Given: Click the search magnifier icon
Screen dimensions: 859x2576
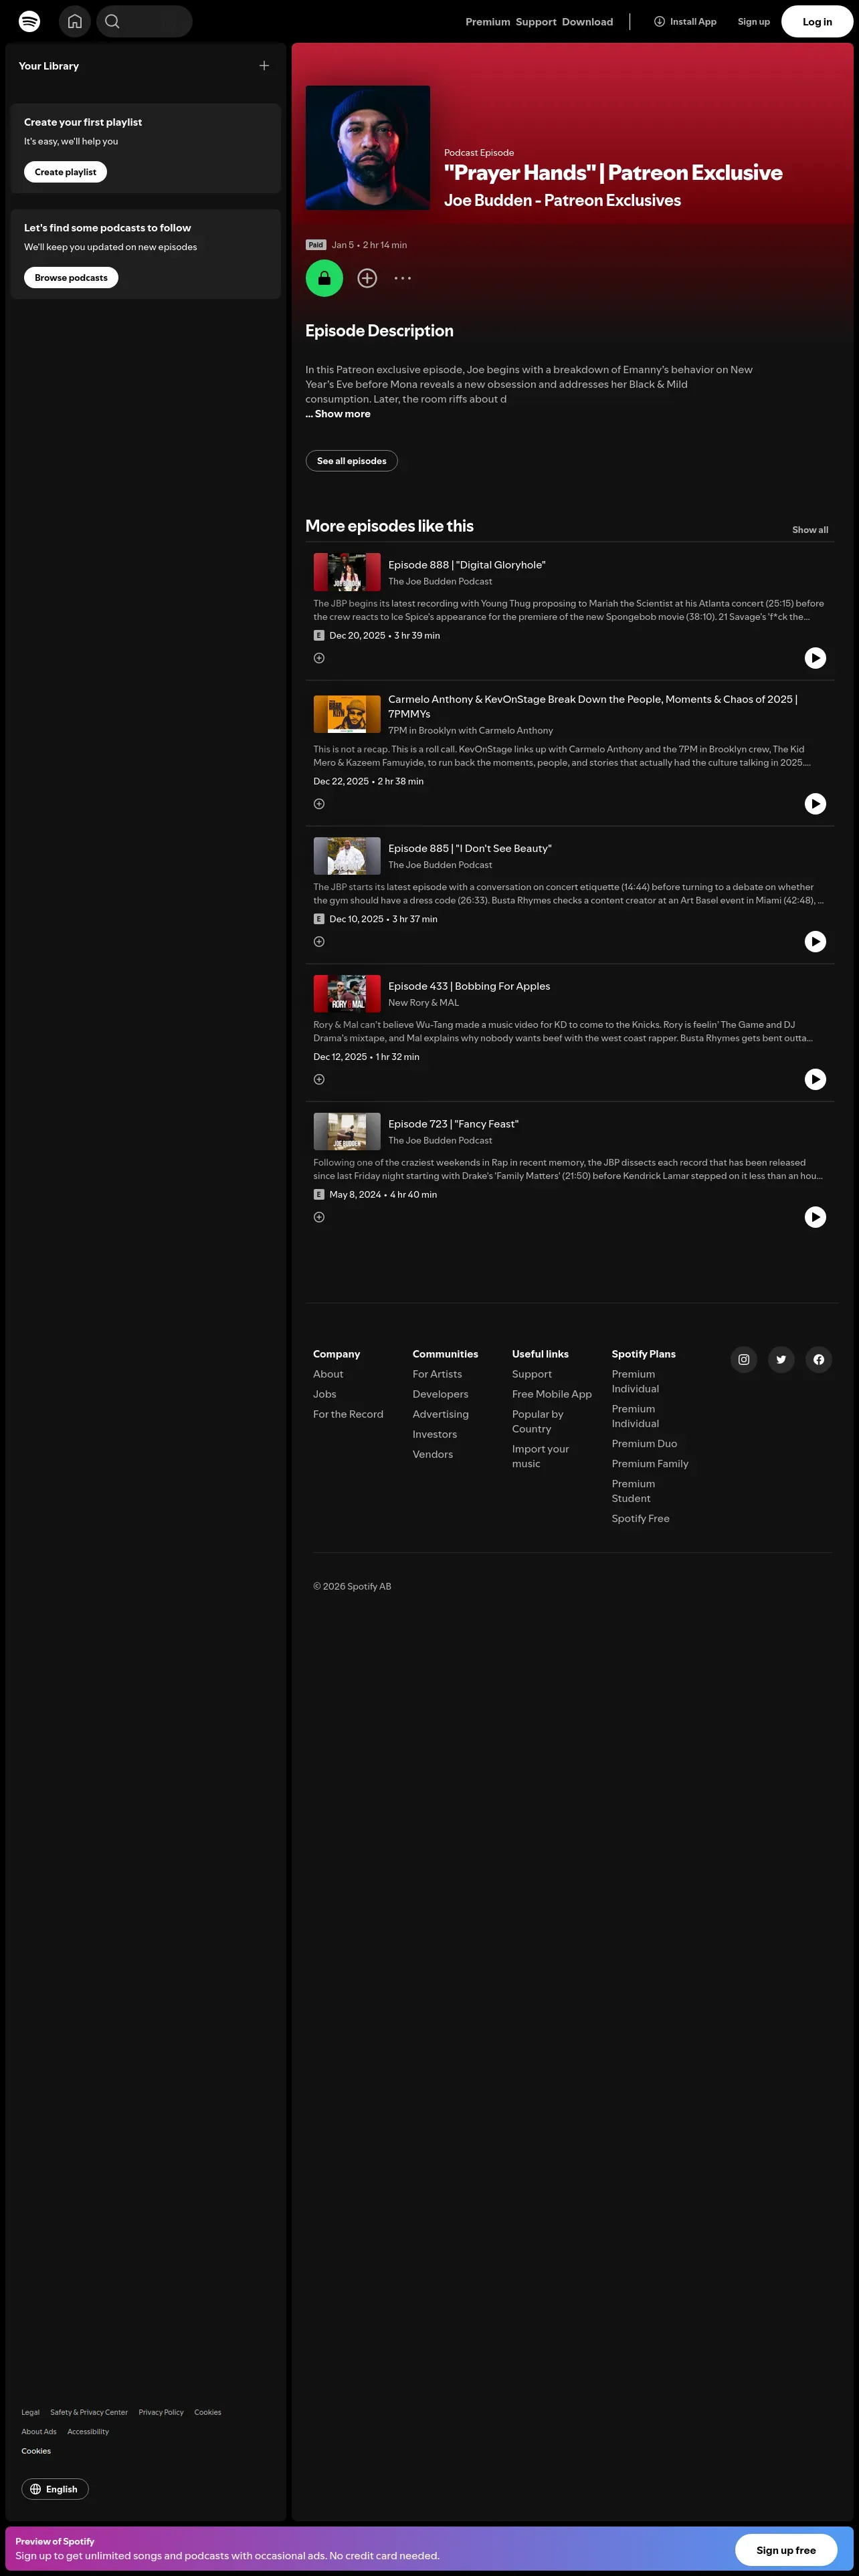Looking at the screenshot, I should pyautogui.click(x=112, y=21).
